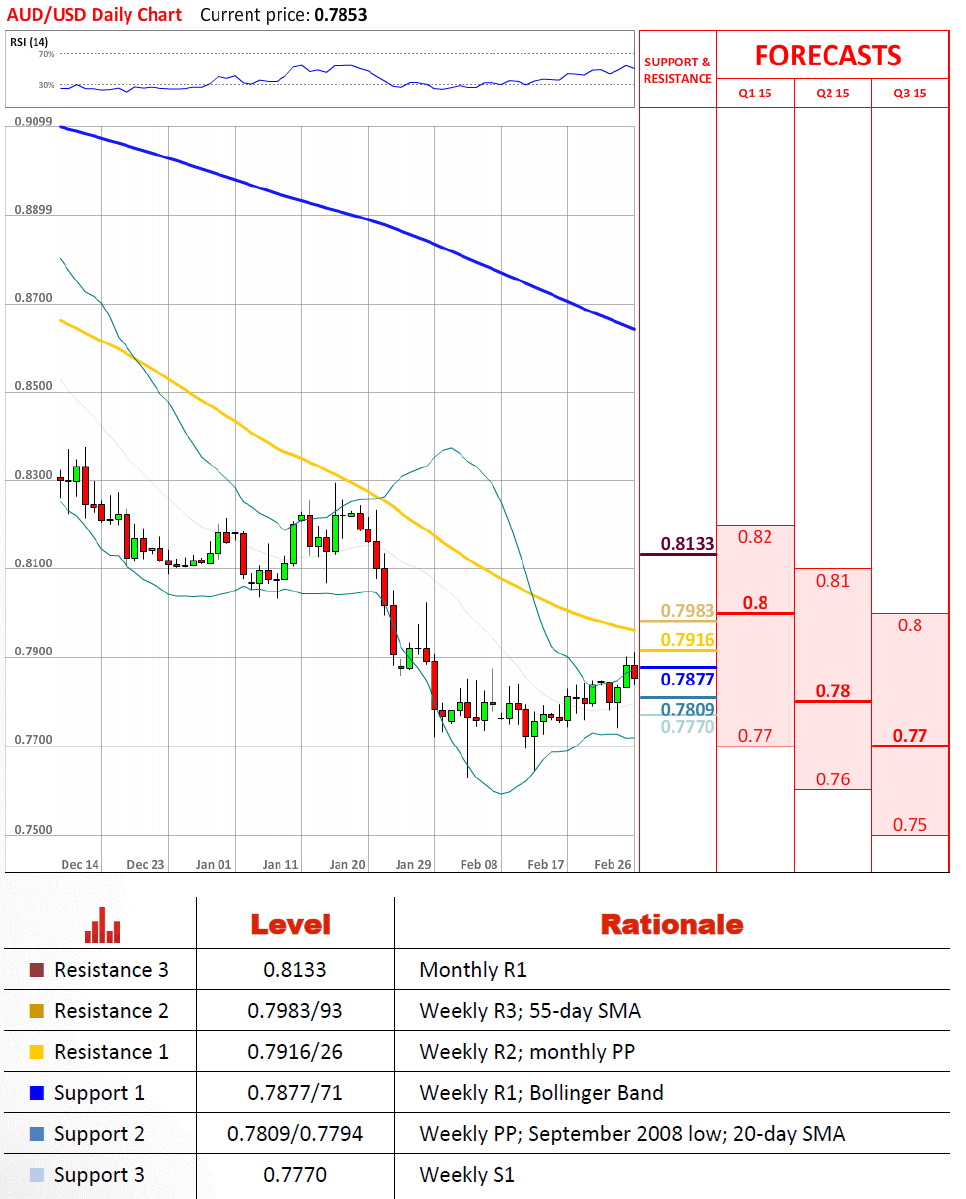Click the Resistance 3 row label
This screenshot has width=966, height=1199.
point(111,970)
